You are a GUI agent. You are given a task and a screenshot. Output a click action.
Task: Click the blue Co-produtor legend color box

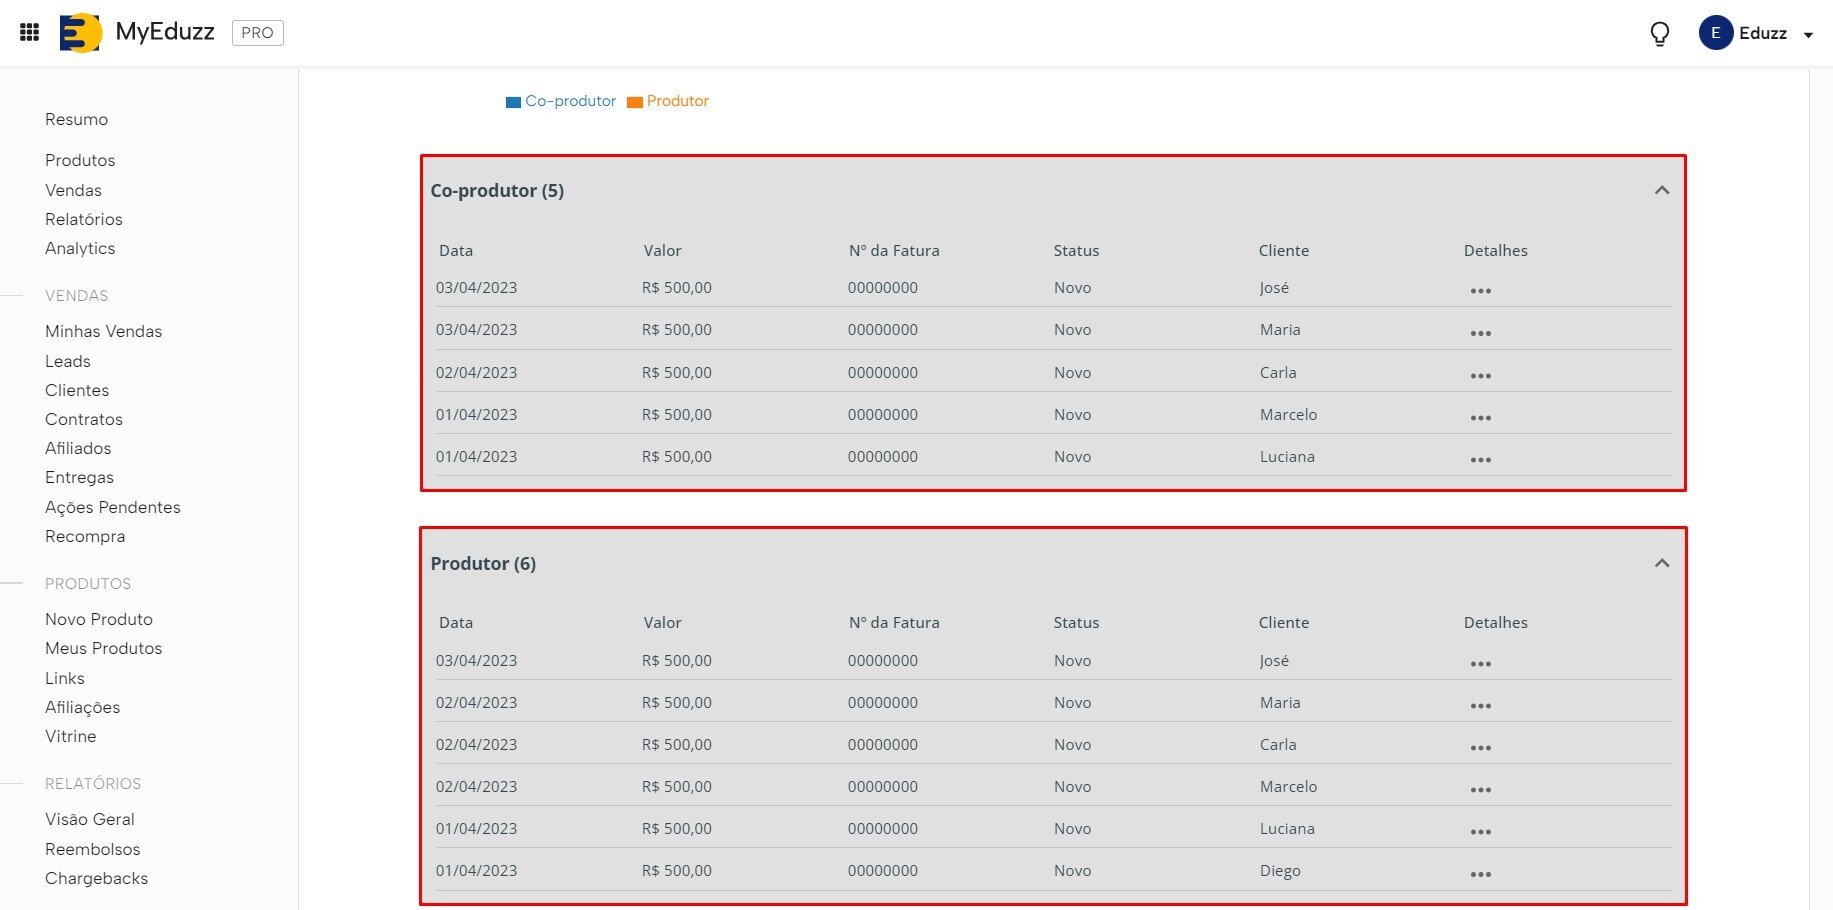[513, 102]
